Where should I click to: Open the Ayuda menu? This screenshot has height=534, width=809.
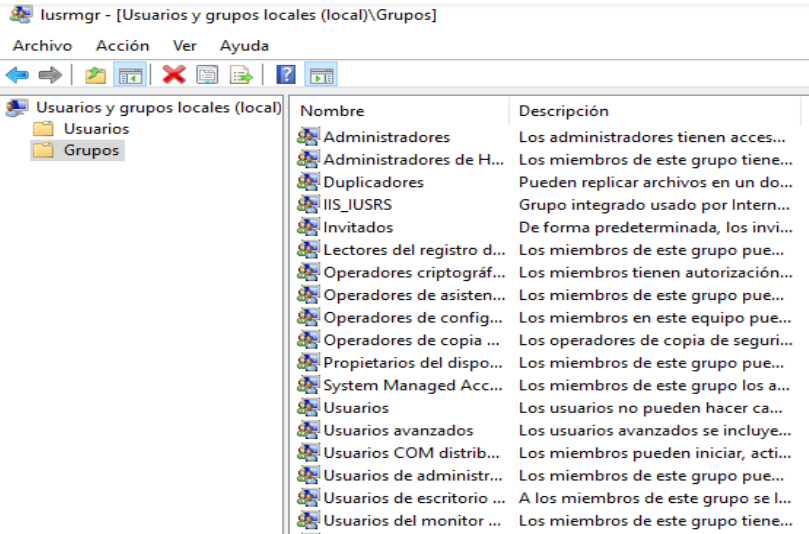[244, 46]
